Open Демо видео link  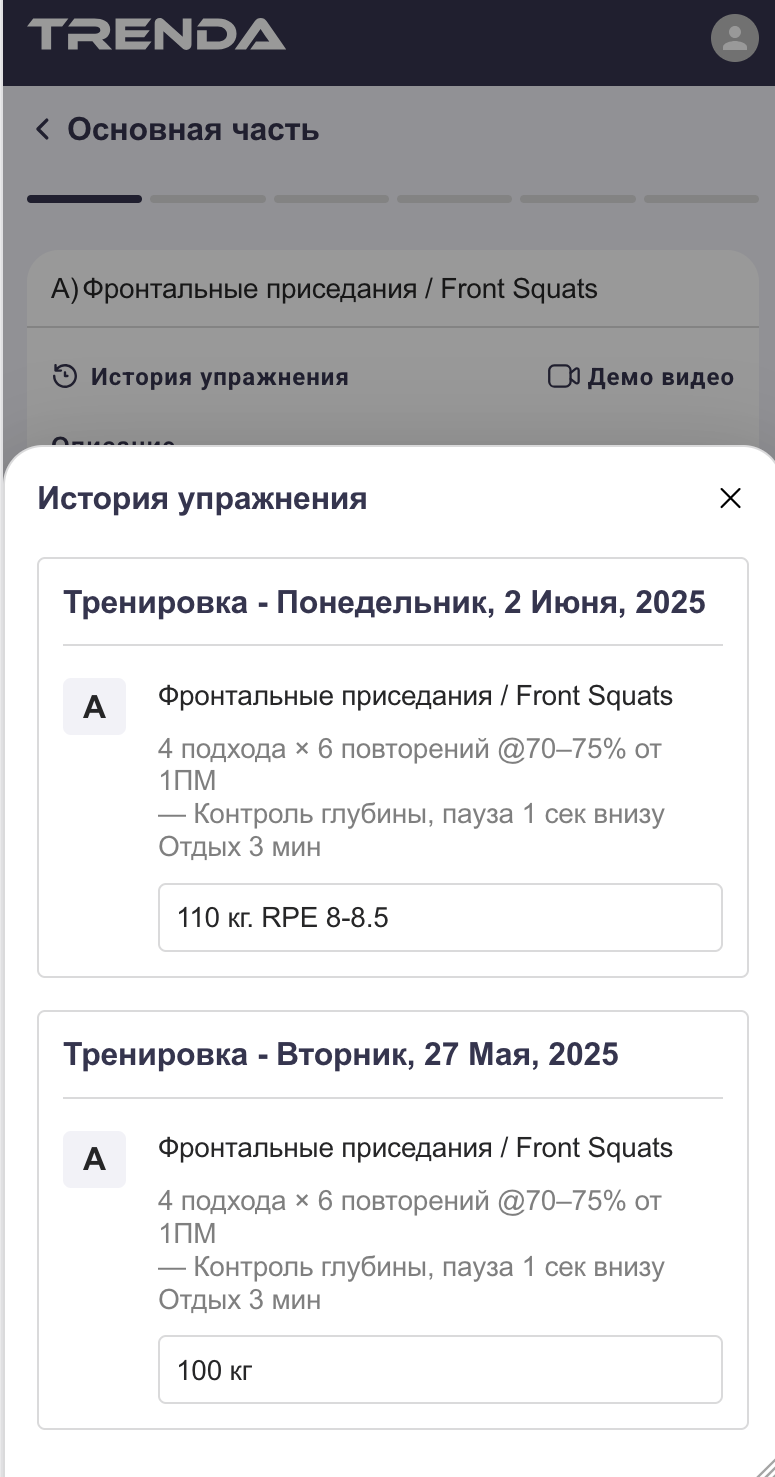pos(660,377)
